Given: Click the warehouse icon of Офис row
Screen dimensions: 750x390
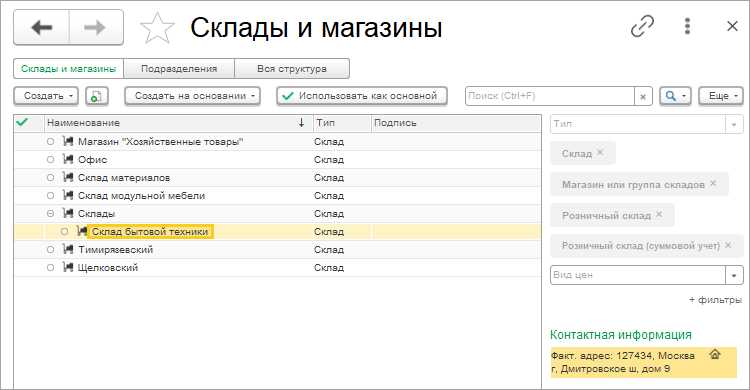Looking at the screenshot, I should tap(68, 159).
